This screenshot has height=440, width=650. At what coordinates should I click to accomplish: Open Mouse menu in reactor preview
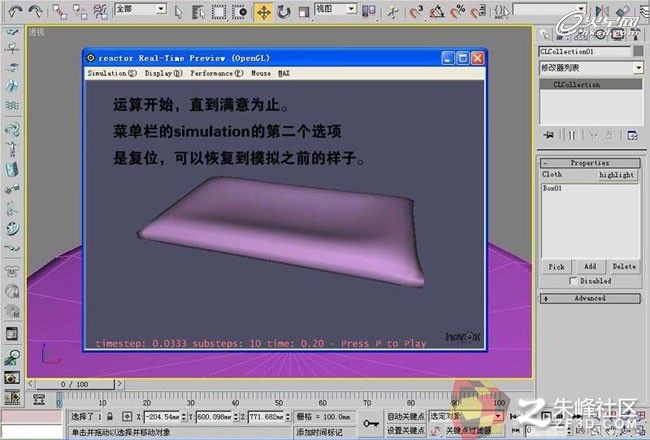[261, 73]
